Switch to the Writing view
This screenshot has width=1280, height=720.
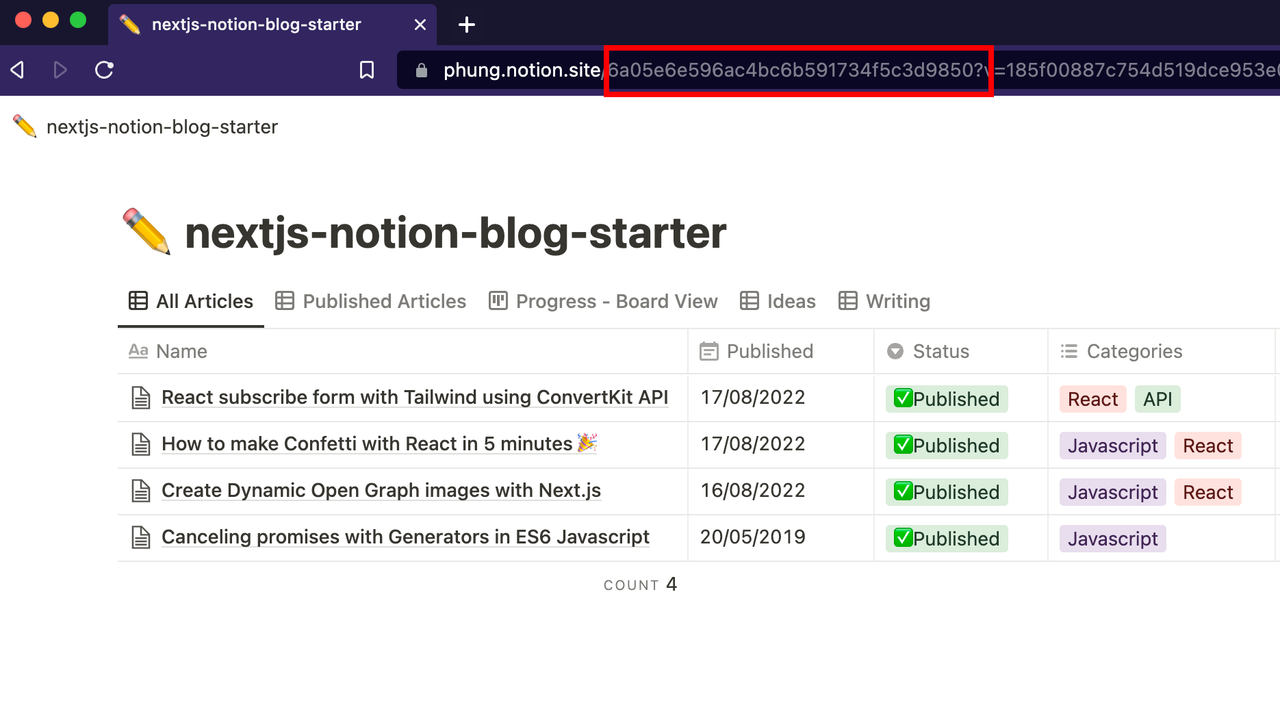pyautogui.click(x=884, y=301)
